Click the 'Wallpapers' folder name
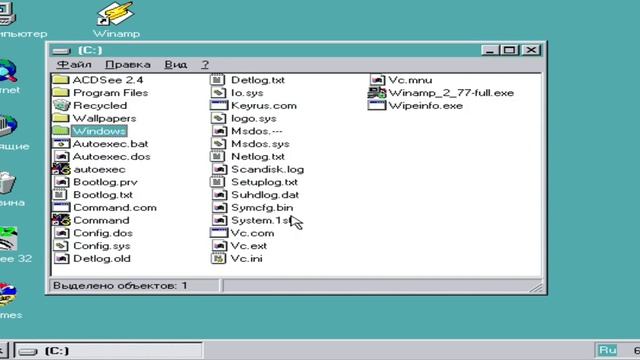Image resolution: width=640 pixels, height=360 pixels. [x=104, y=118]
